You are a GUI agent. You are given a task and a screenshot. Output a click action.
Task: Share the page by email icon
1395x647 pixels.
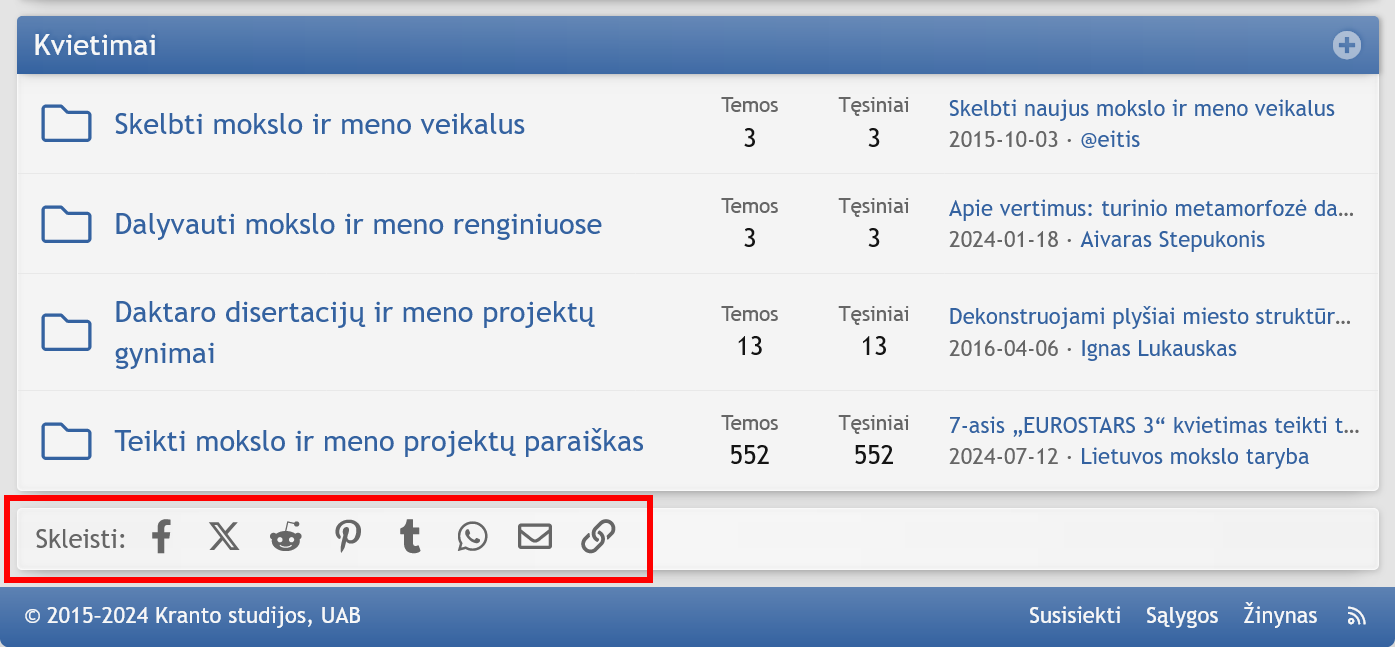tap(535, 537)
